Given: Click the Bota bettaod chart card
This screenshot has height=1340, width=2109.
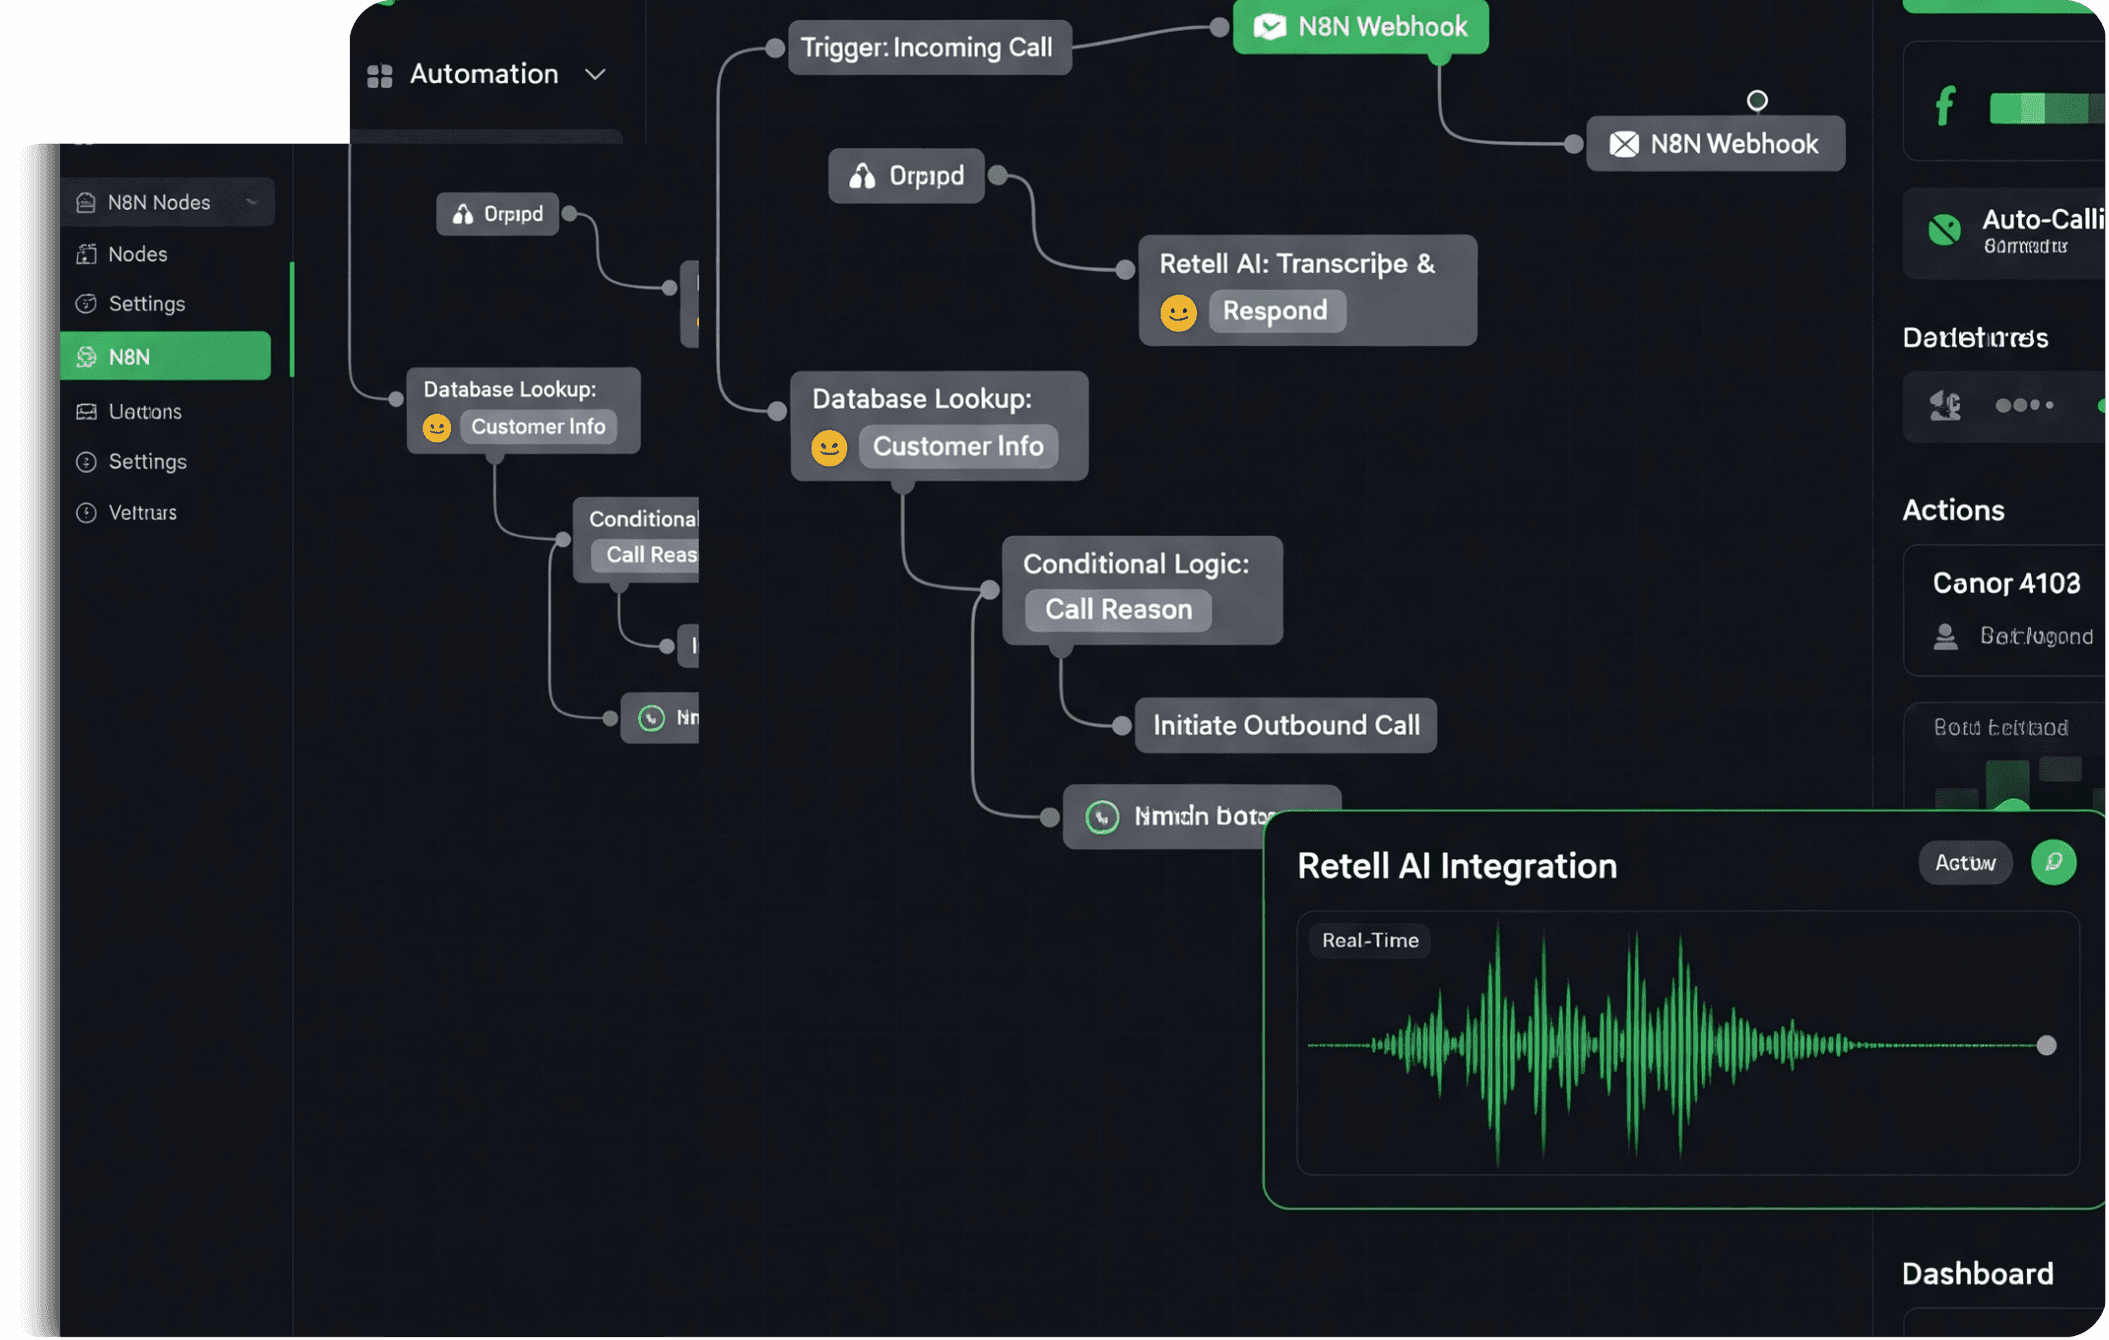Looking at the screenshot, I should click(2004, 756).
